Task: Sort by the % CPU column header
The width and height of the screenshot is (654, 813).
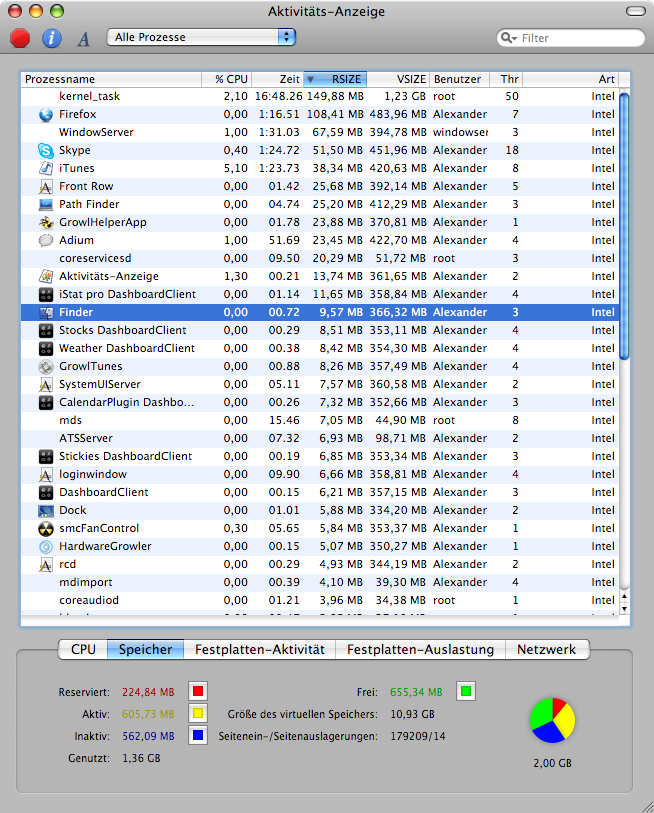Action: pyautogui.click(x=226, y=79)
